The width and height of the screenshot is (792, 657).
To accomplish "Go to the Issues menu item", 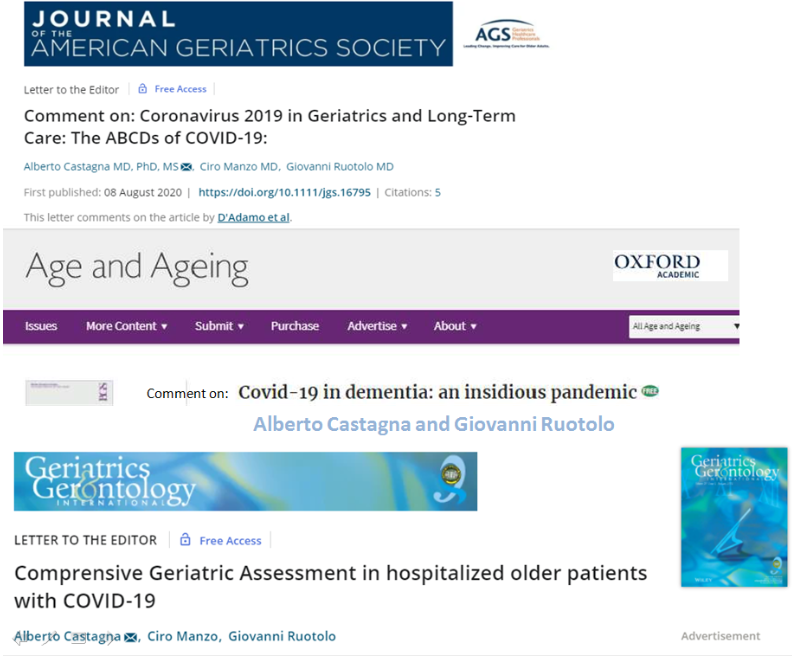I will tap(41, 326).
